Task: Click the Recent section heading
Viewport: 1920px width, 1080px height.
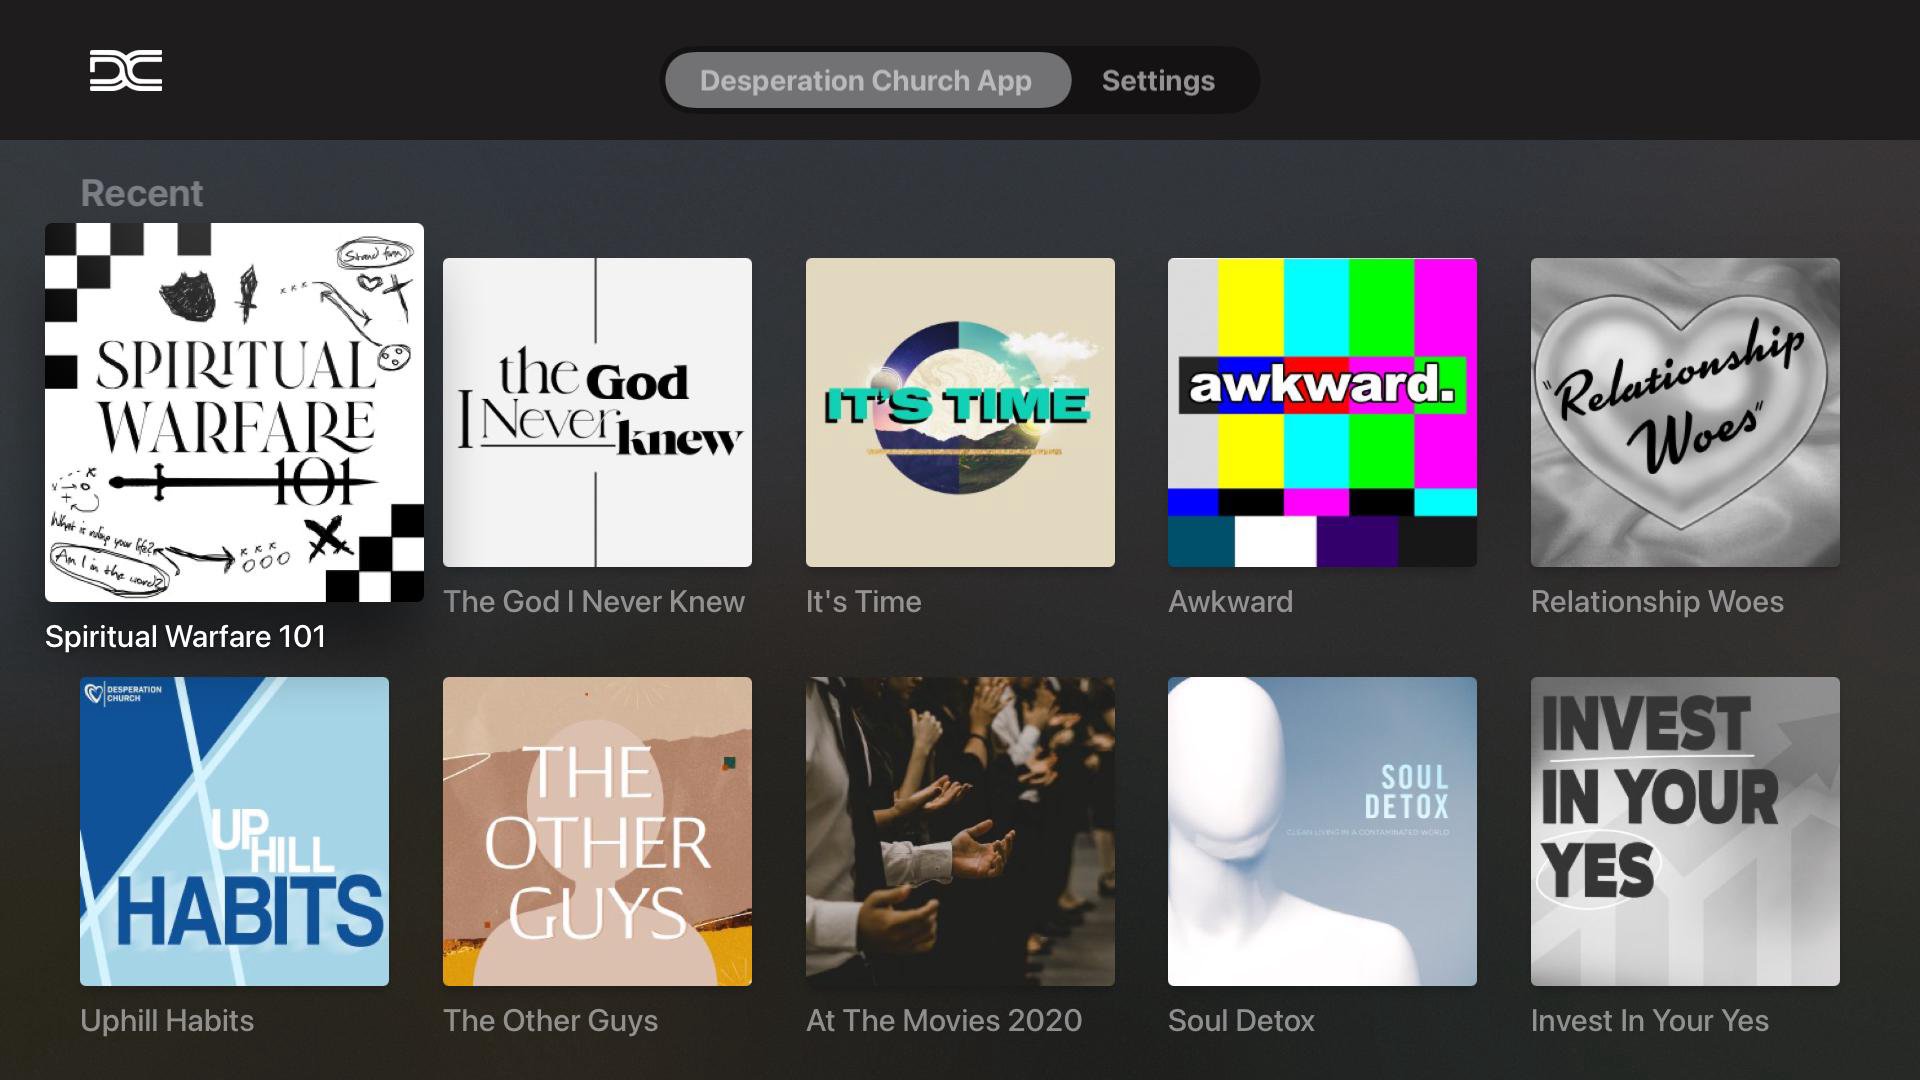Action: [x=142, y=193]
